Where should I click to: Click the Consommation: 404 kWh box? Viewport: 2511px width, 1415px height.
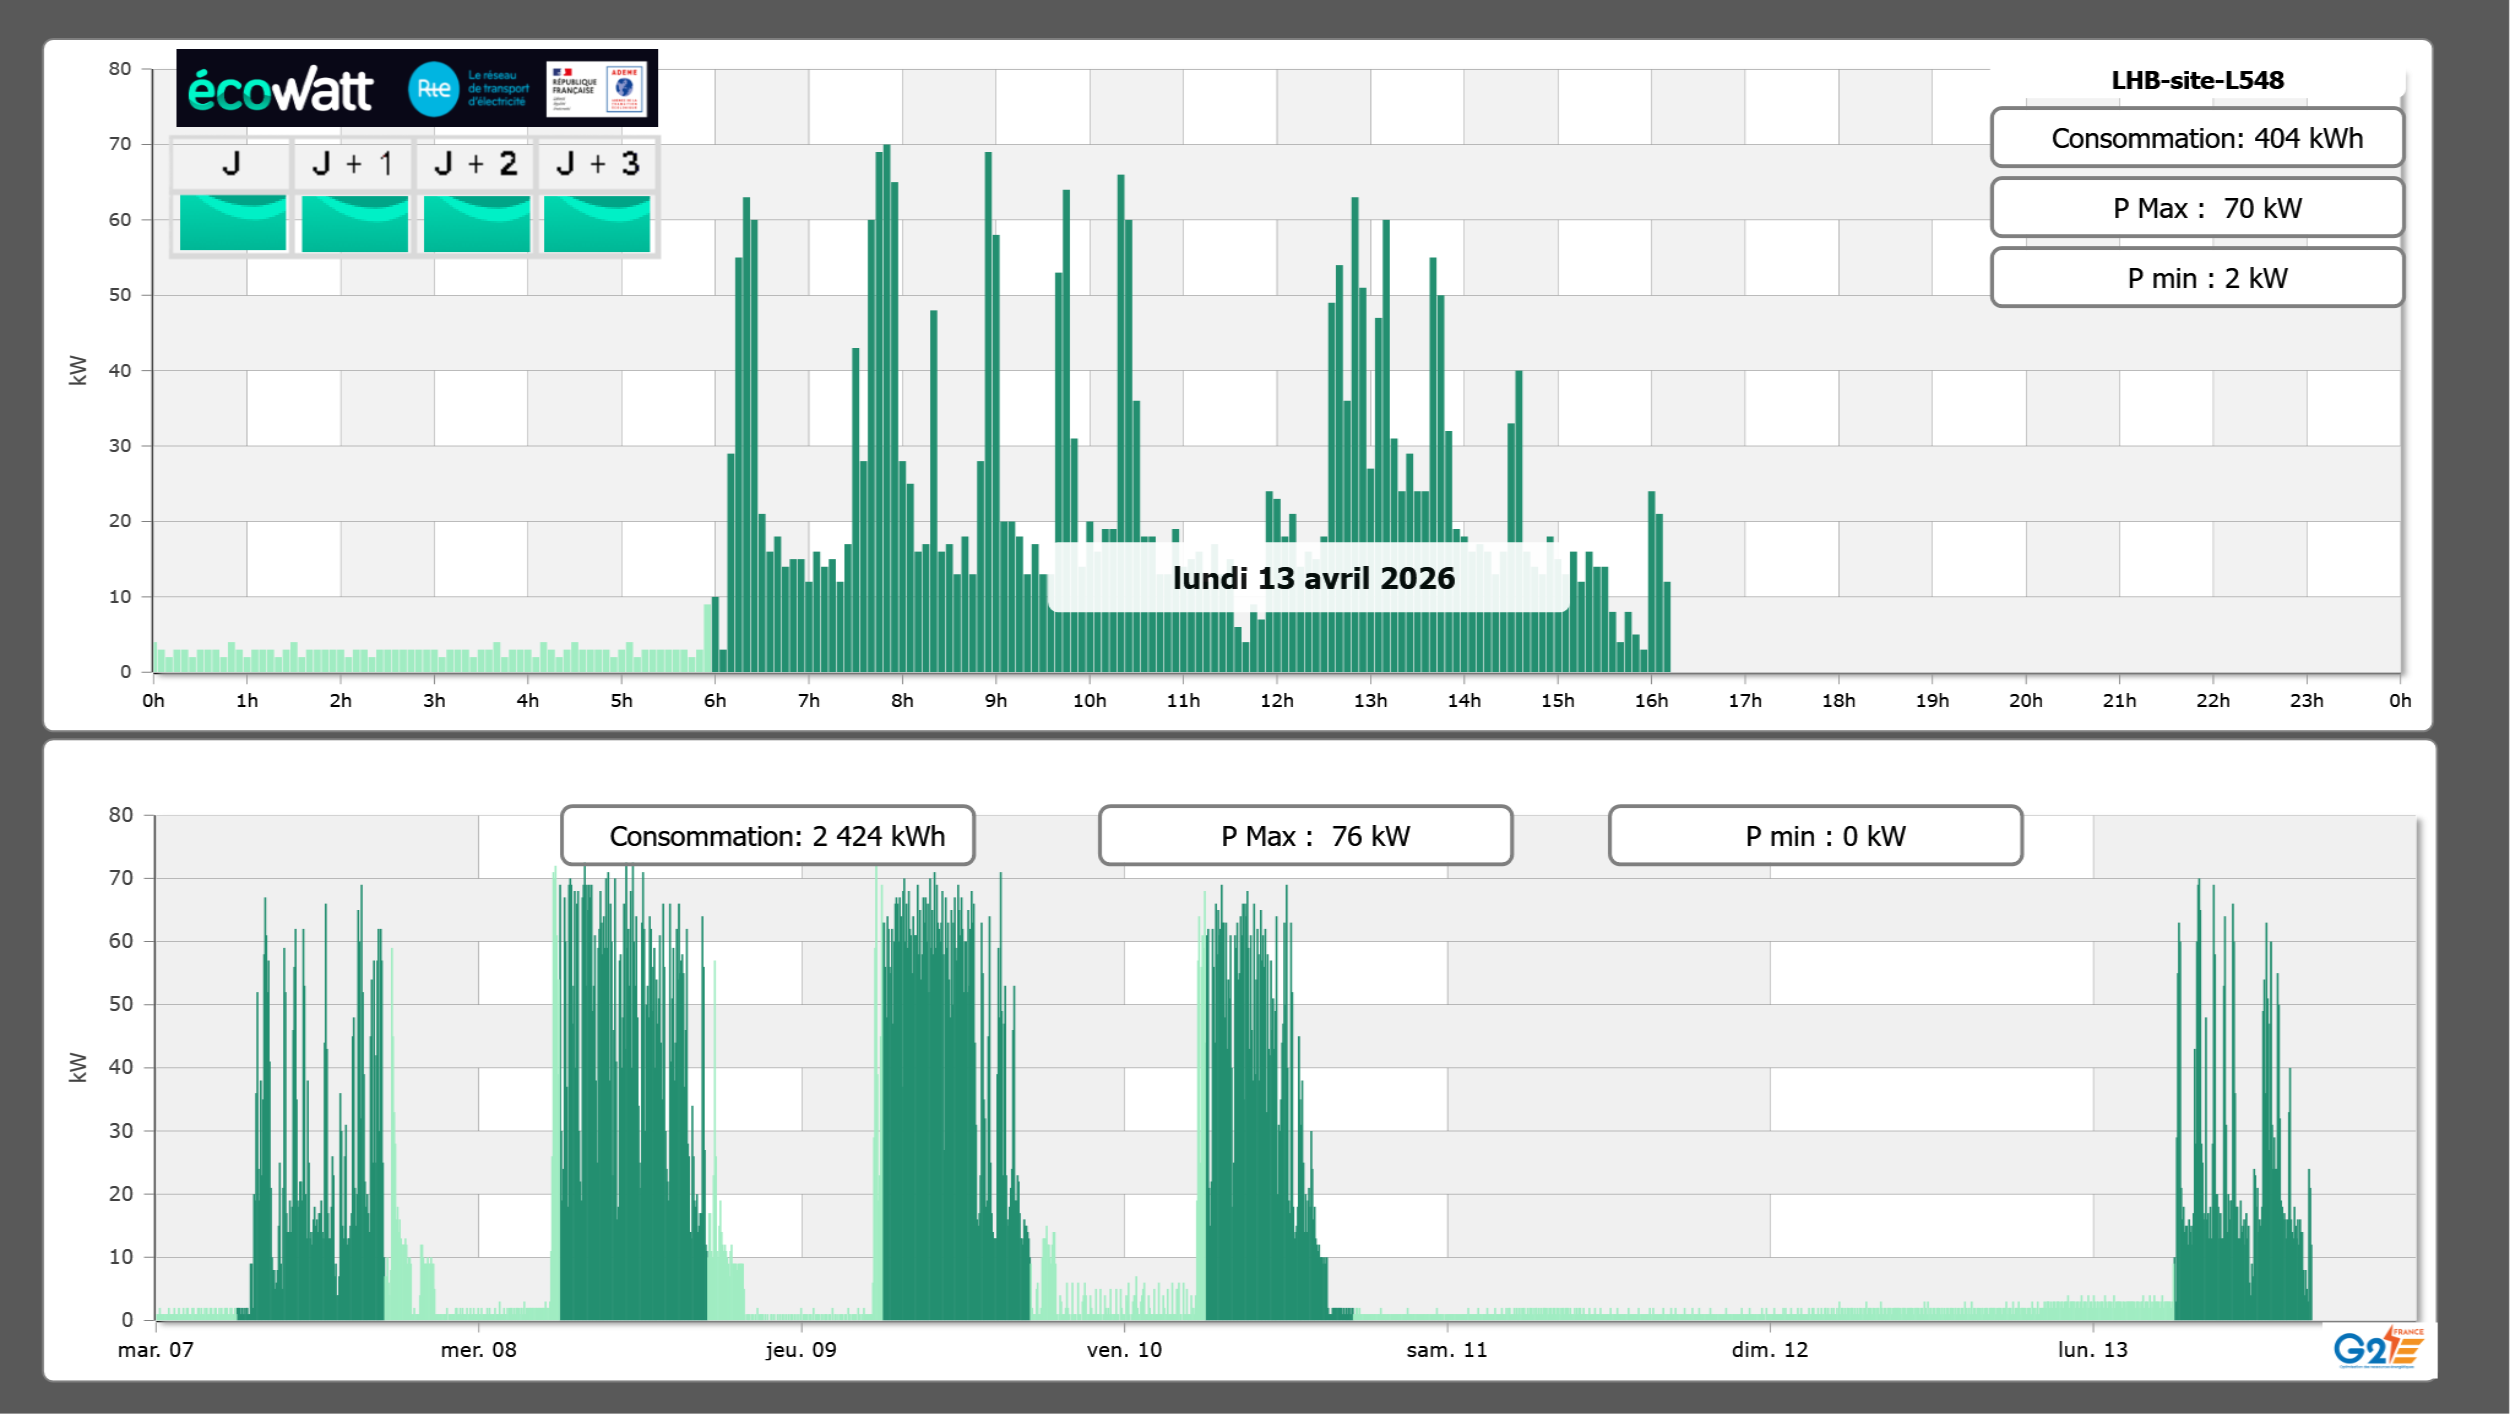pos(2196,138)
